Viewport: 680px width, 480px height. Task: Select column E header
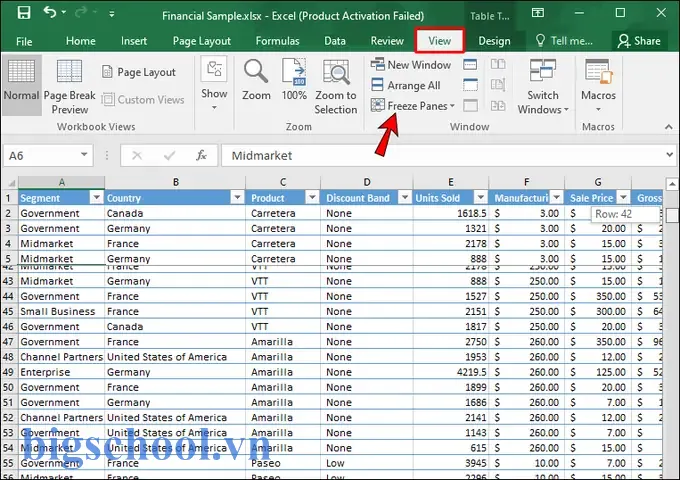451,182
